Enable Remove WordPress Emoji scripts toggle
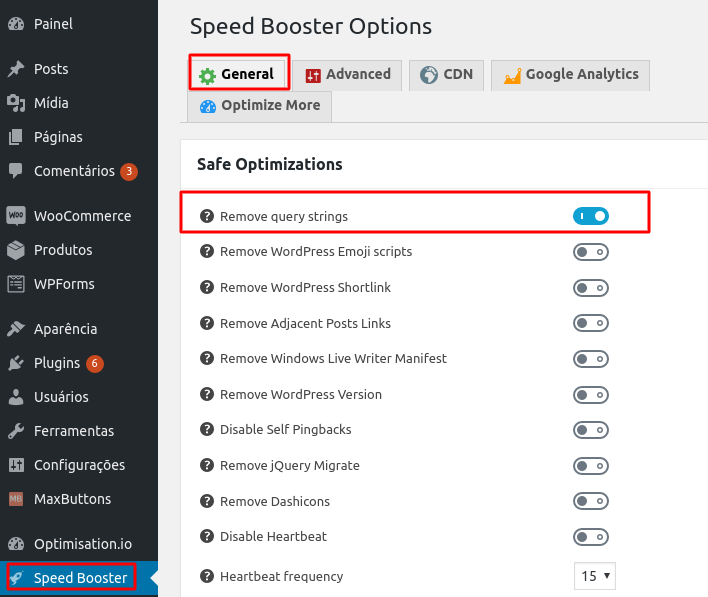 591,252
